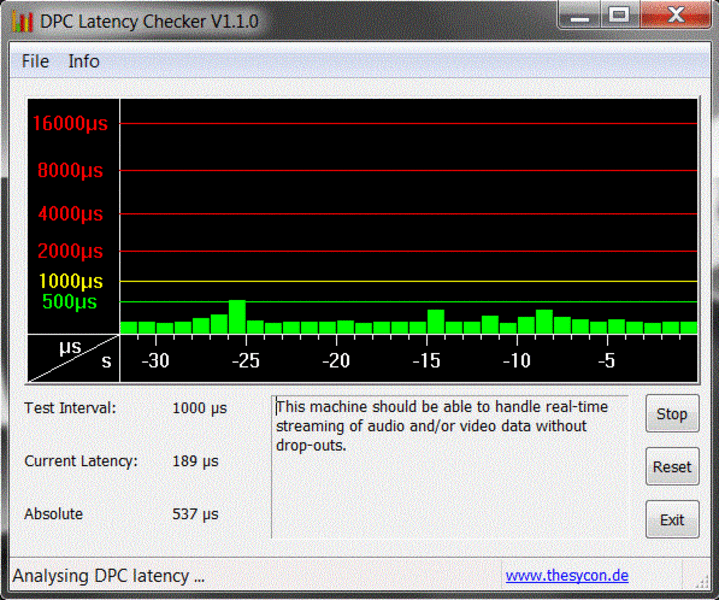Screen dimensions: 719x600
Task: Open the File menu
Action: click(x=35, y=61)
